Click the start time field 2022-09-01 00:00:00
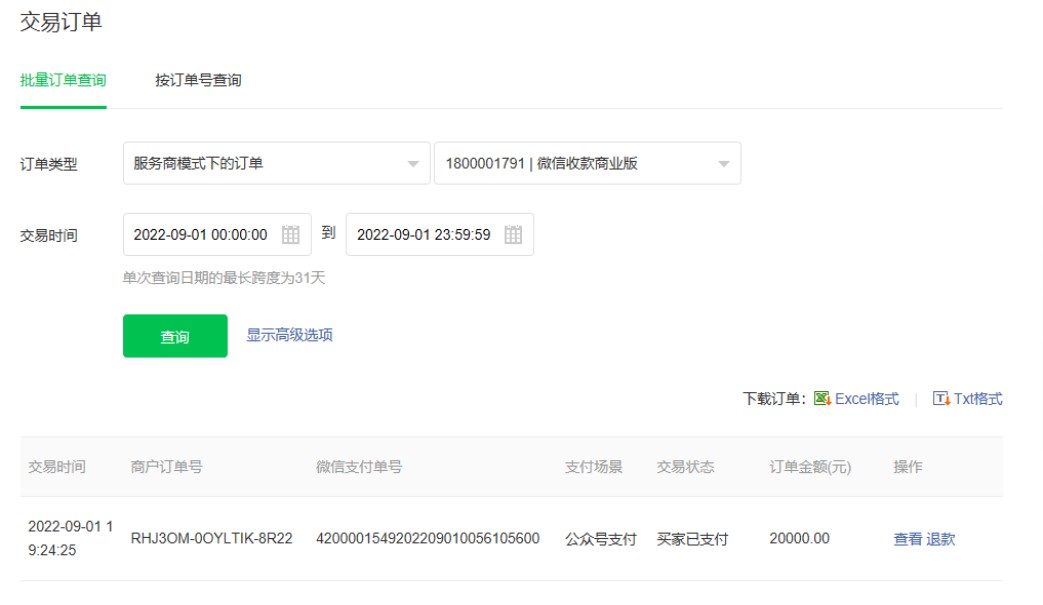The image size is (1043, 605). 201,235
